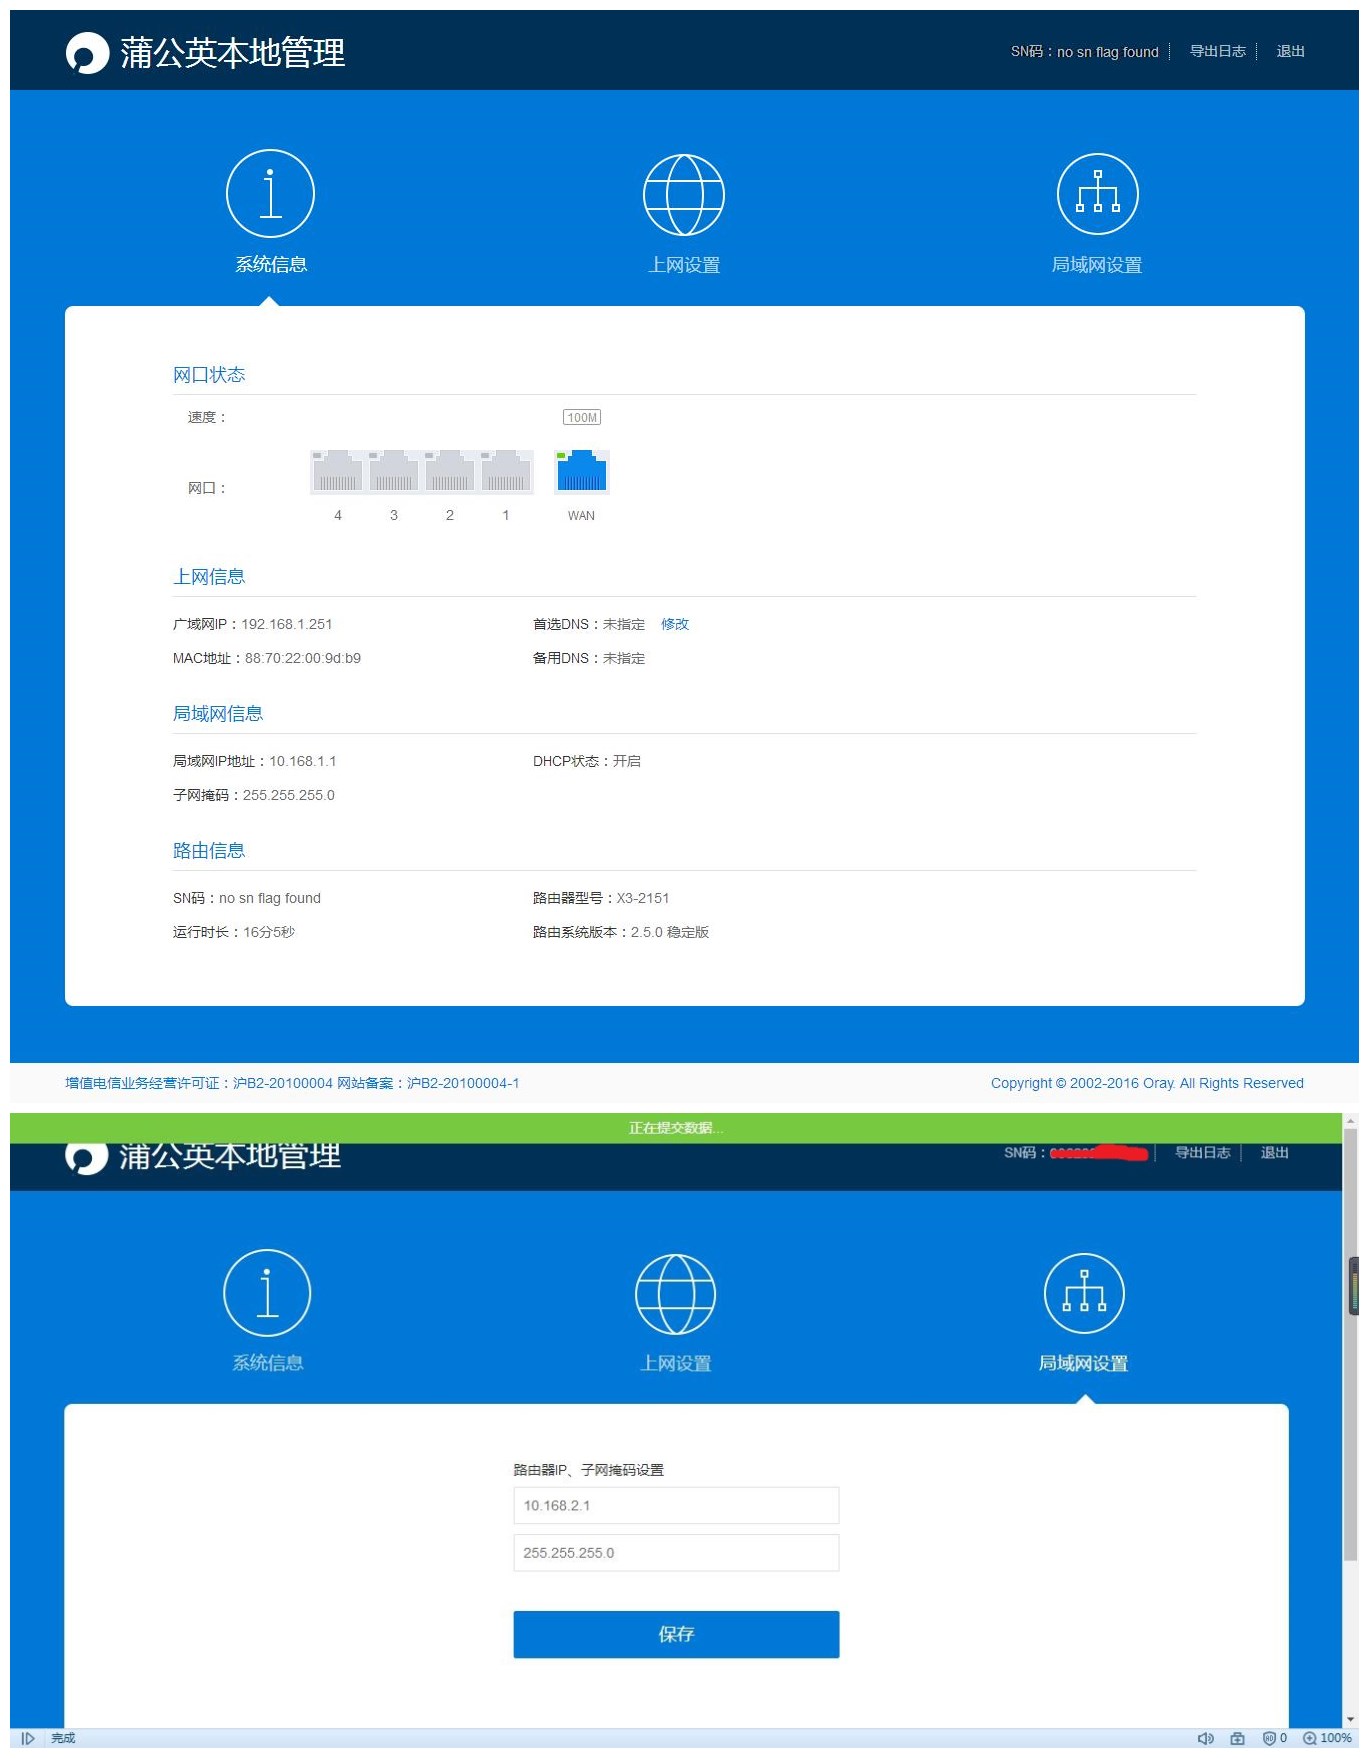This screenshot has width=1369, height=1758.
Task: Click the DHCP状态：开启 text
Action: tap(587, 761)
